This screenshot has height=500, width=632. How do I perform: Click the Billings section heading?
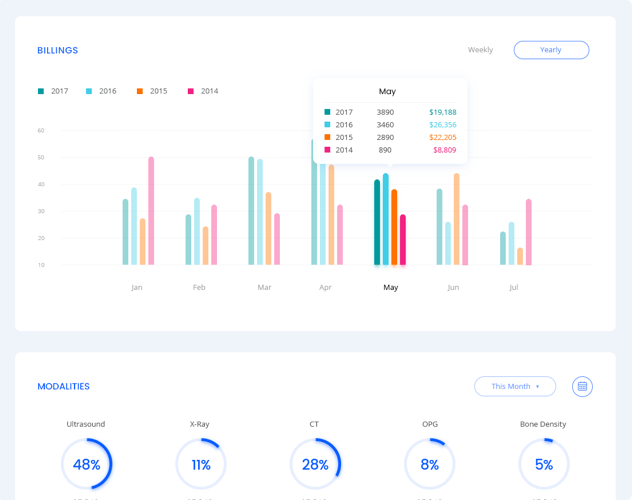point(58,50)
